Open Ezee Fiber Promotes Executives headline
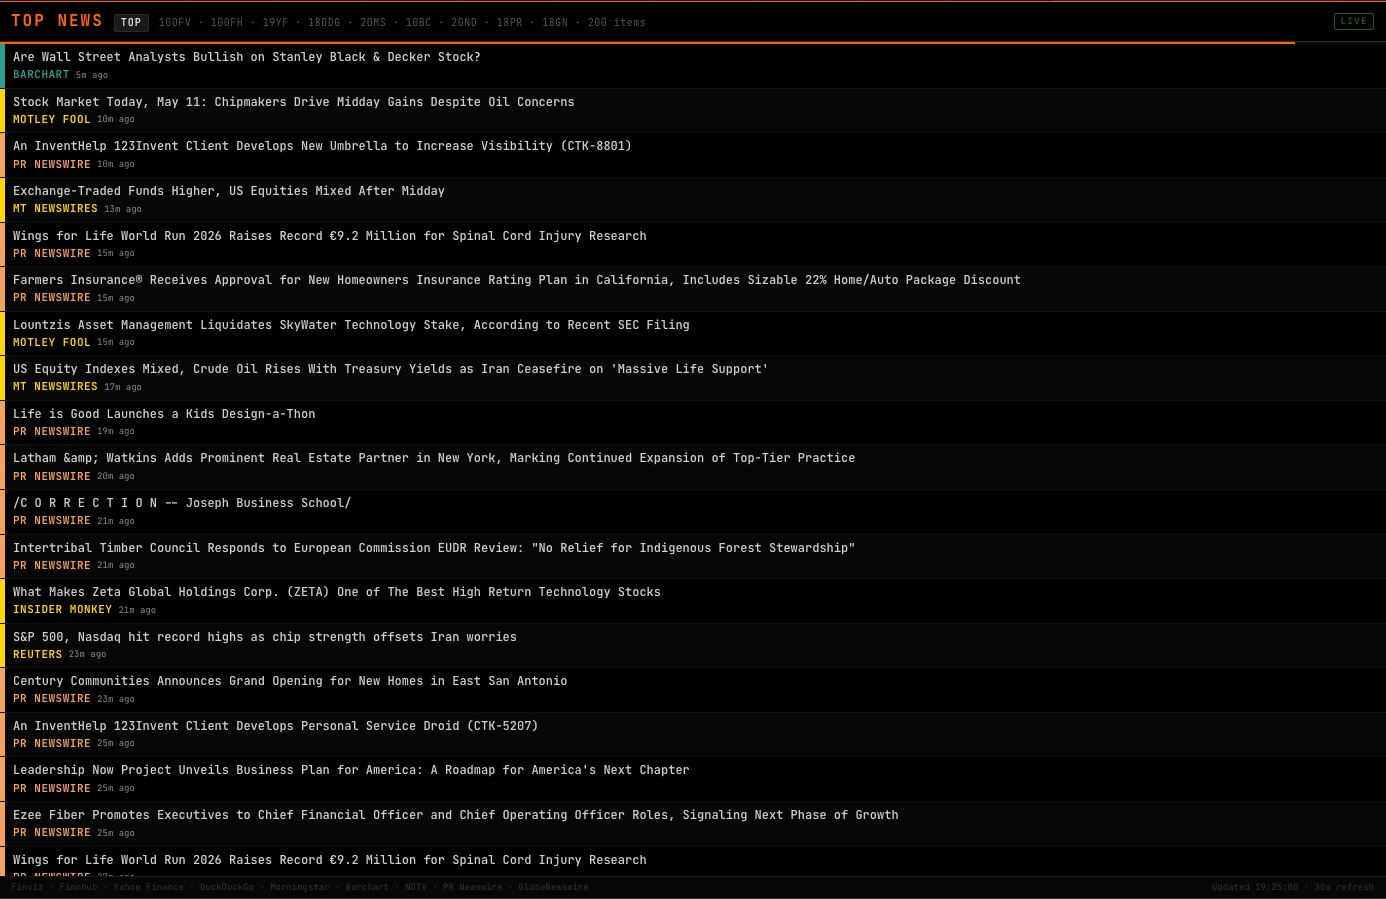The width and height of the screenshot is (1386, 899). pyautogui.click(x=456, y=815)
